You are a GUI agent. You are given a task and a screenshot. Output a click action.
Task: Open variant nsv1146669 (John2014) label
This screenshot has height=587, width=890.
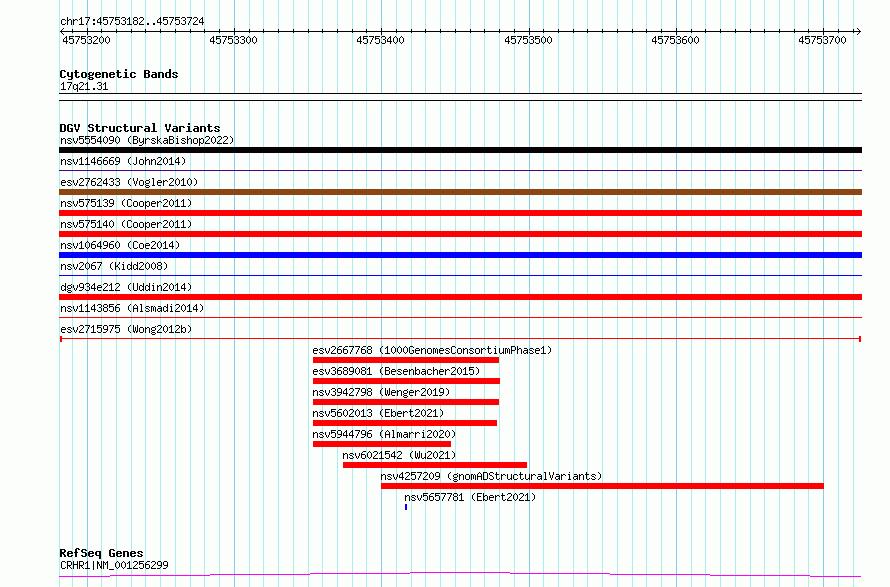[123, 161]
